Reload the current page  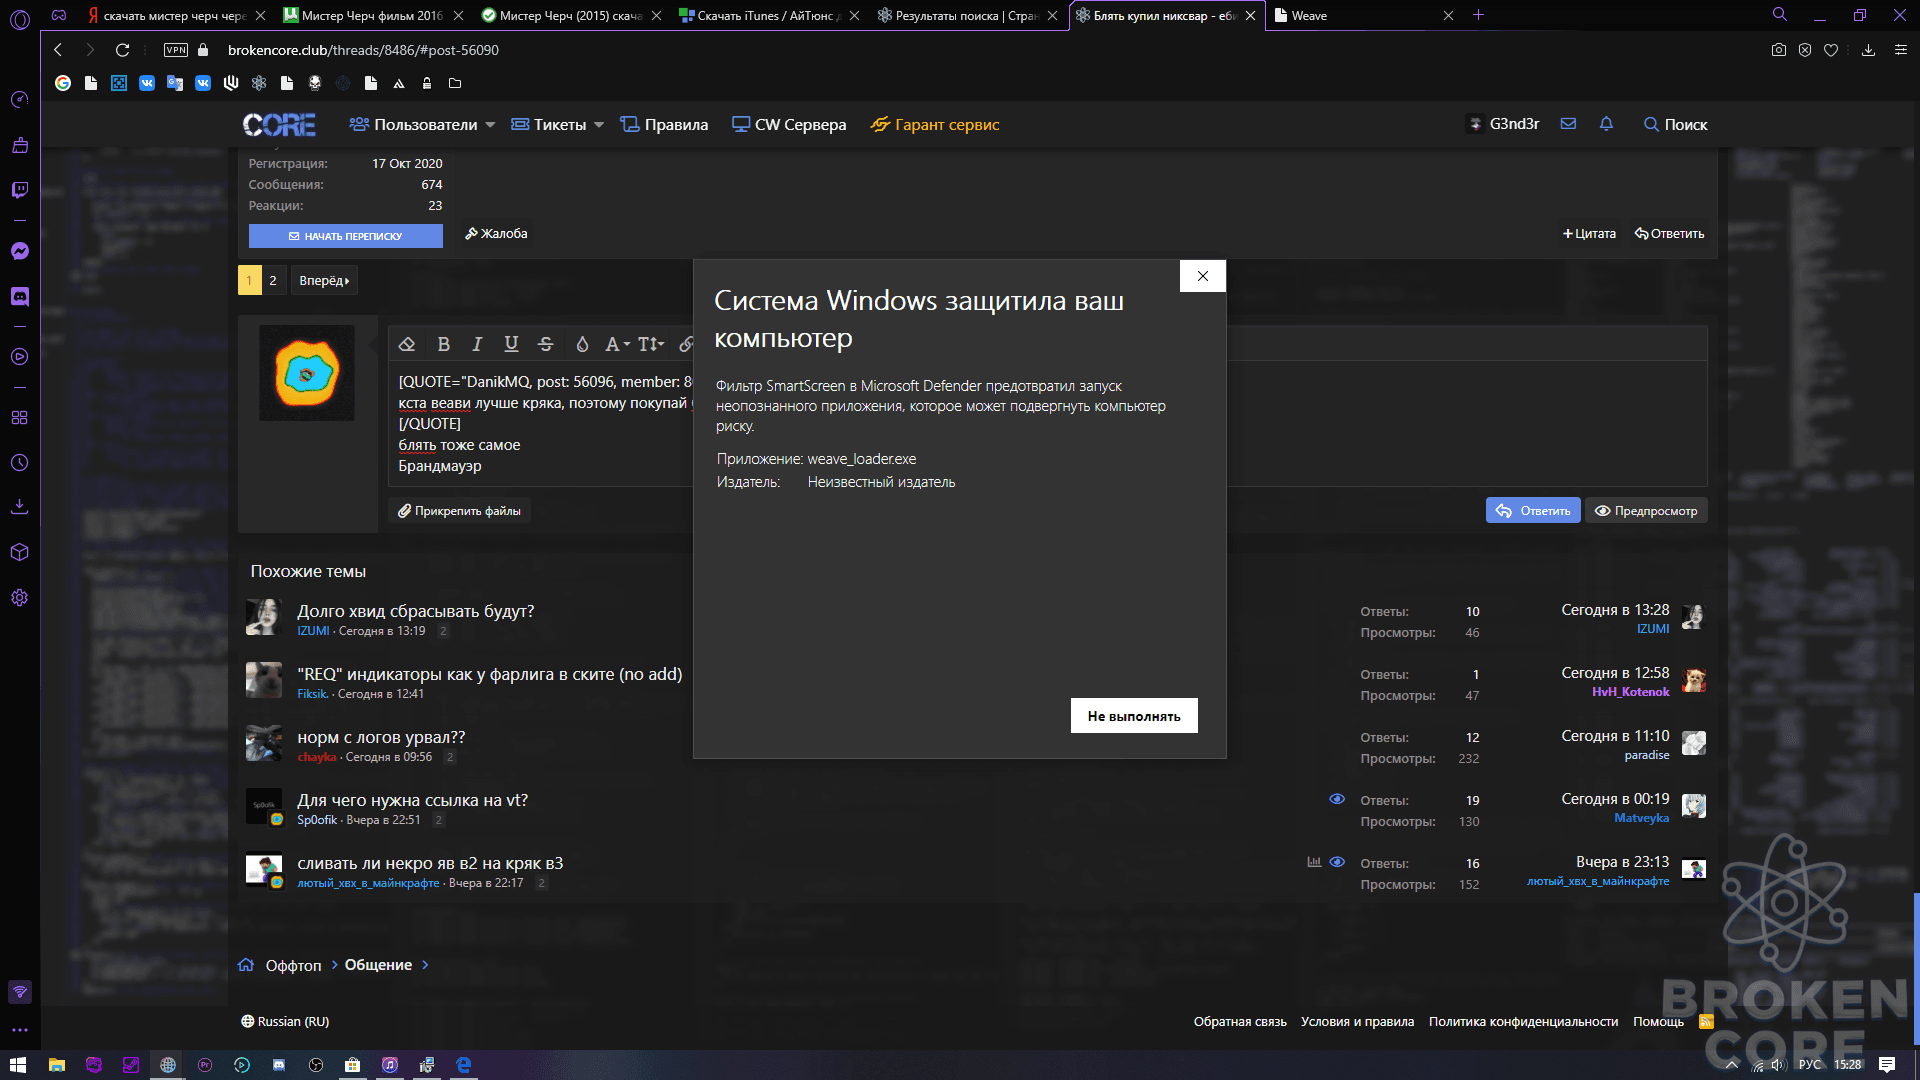tap(122, 50)
